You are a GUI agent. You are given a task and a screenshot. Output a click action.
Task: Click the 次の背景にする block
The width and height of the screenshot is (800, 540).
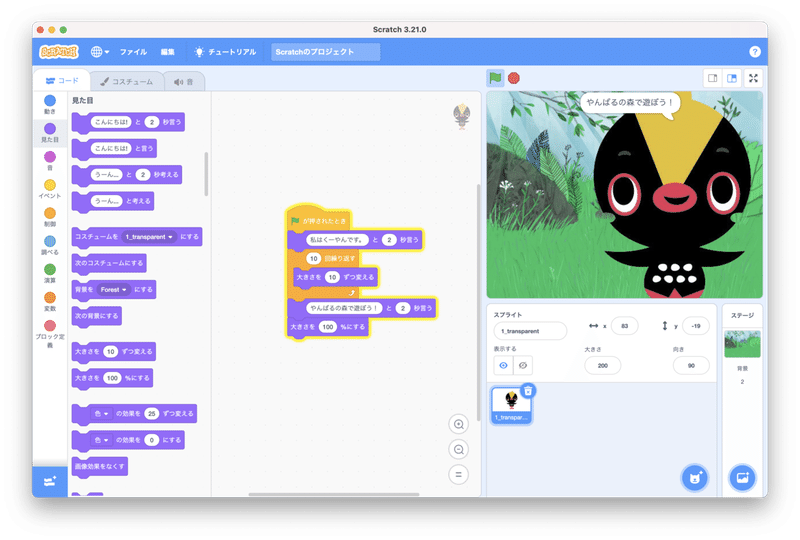point(96,316)
